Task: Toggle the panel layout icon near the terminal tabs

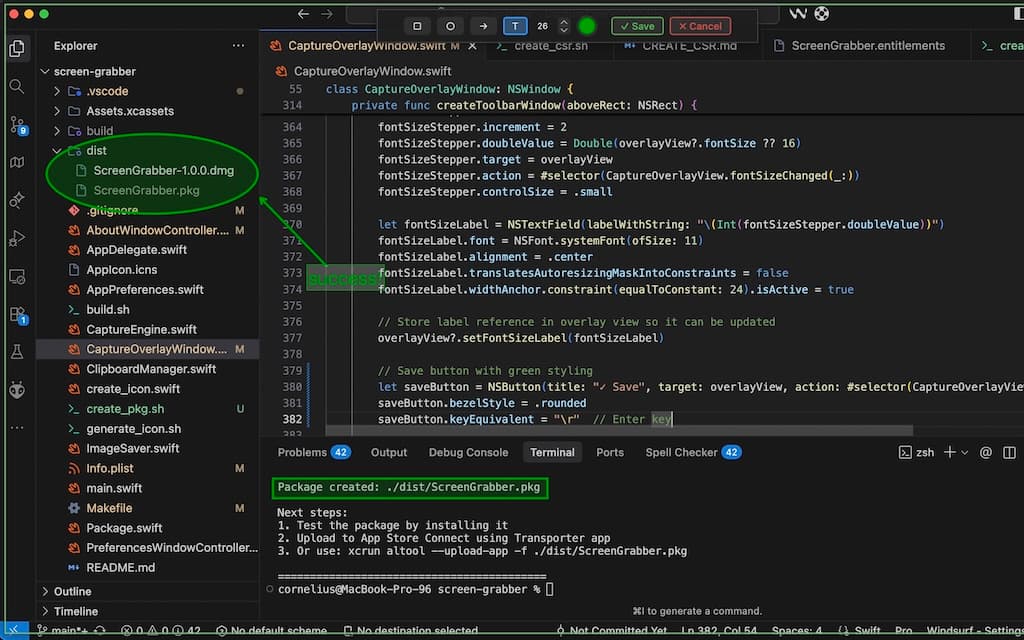Action: pyautogui.click(x=1011, y=451)
